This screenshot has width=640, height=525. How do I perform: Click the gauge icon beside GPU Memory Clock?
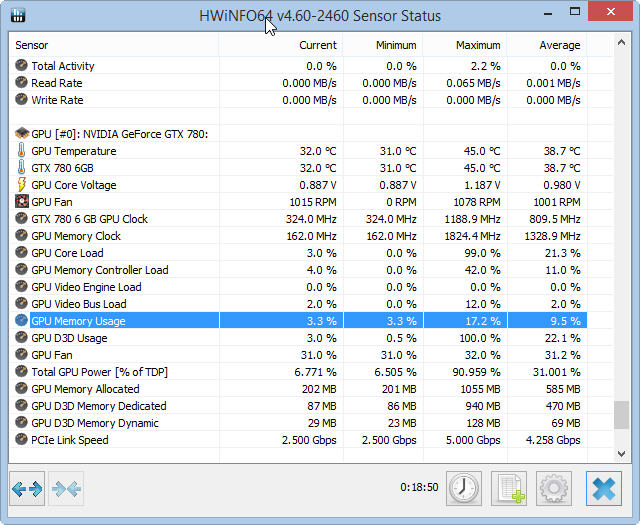21,236
